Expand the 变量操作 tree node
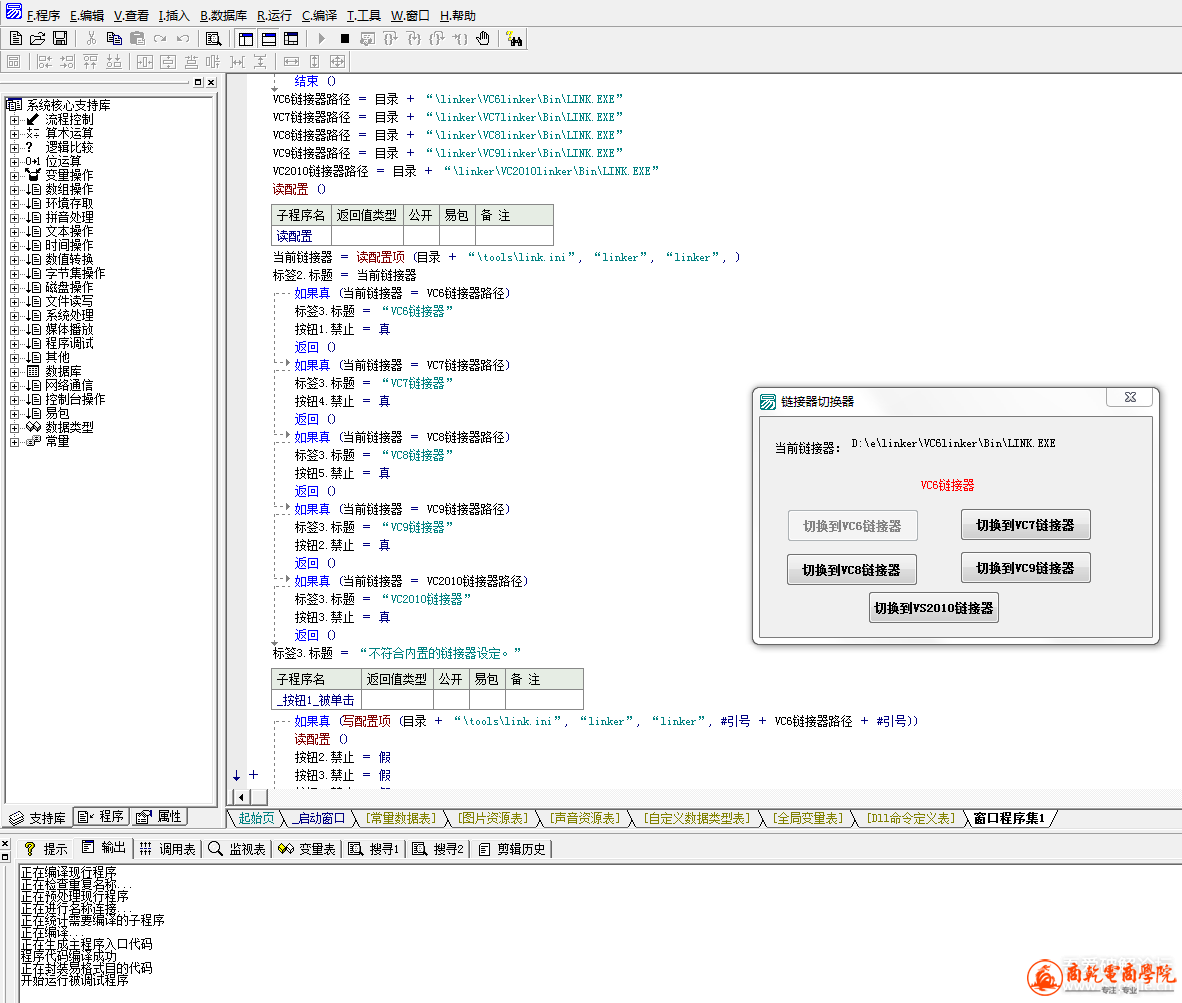Image resolution: width=1182 pixels, height=1003 pixels. coord(14,176)
